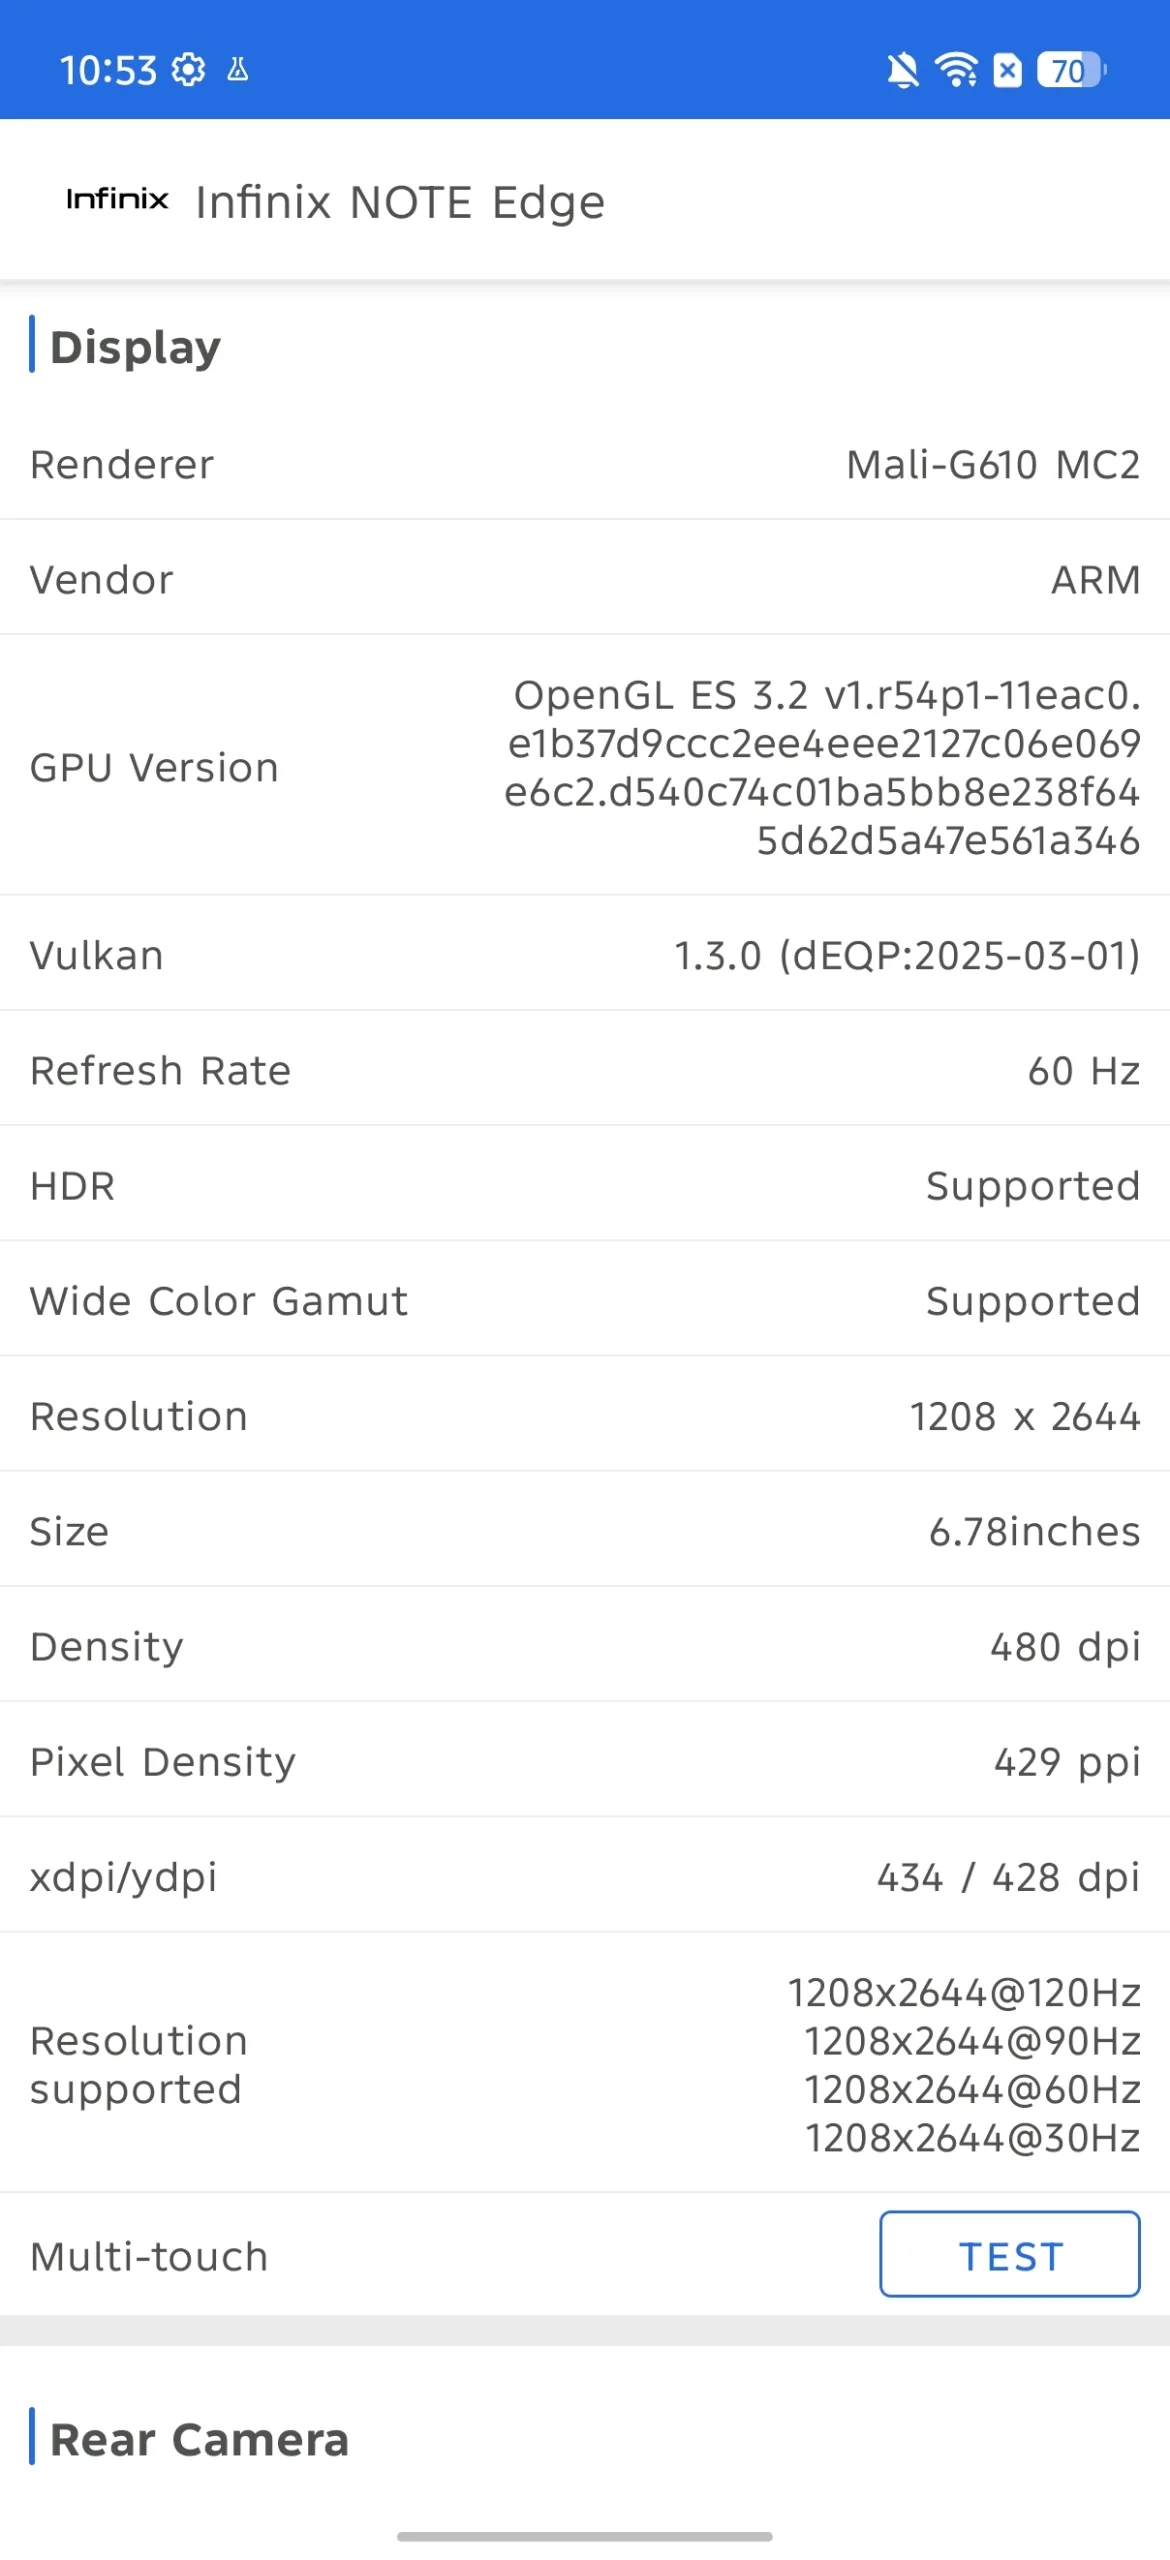This screenshot has width=1170, height=2560.
Task: Tap the SIM card error icon
Action: point(1007,70)
